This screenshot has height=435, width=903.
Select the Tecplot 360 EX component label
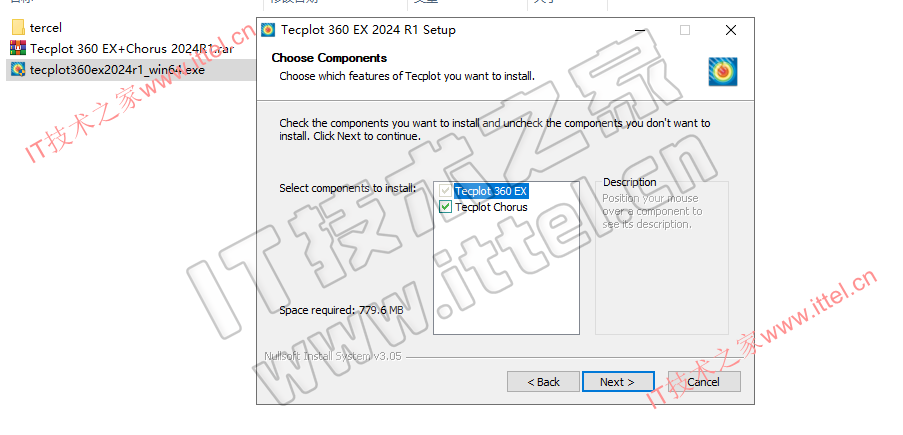coord(491,191)
